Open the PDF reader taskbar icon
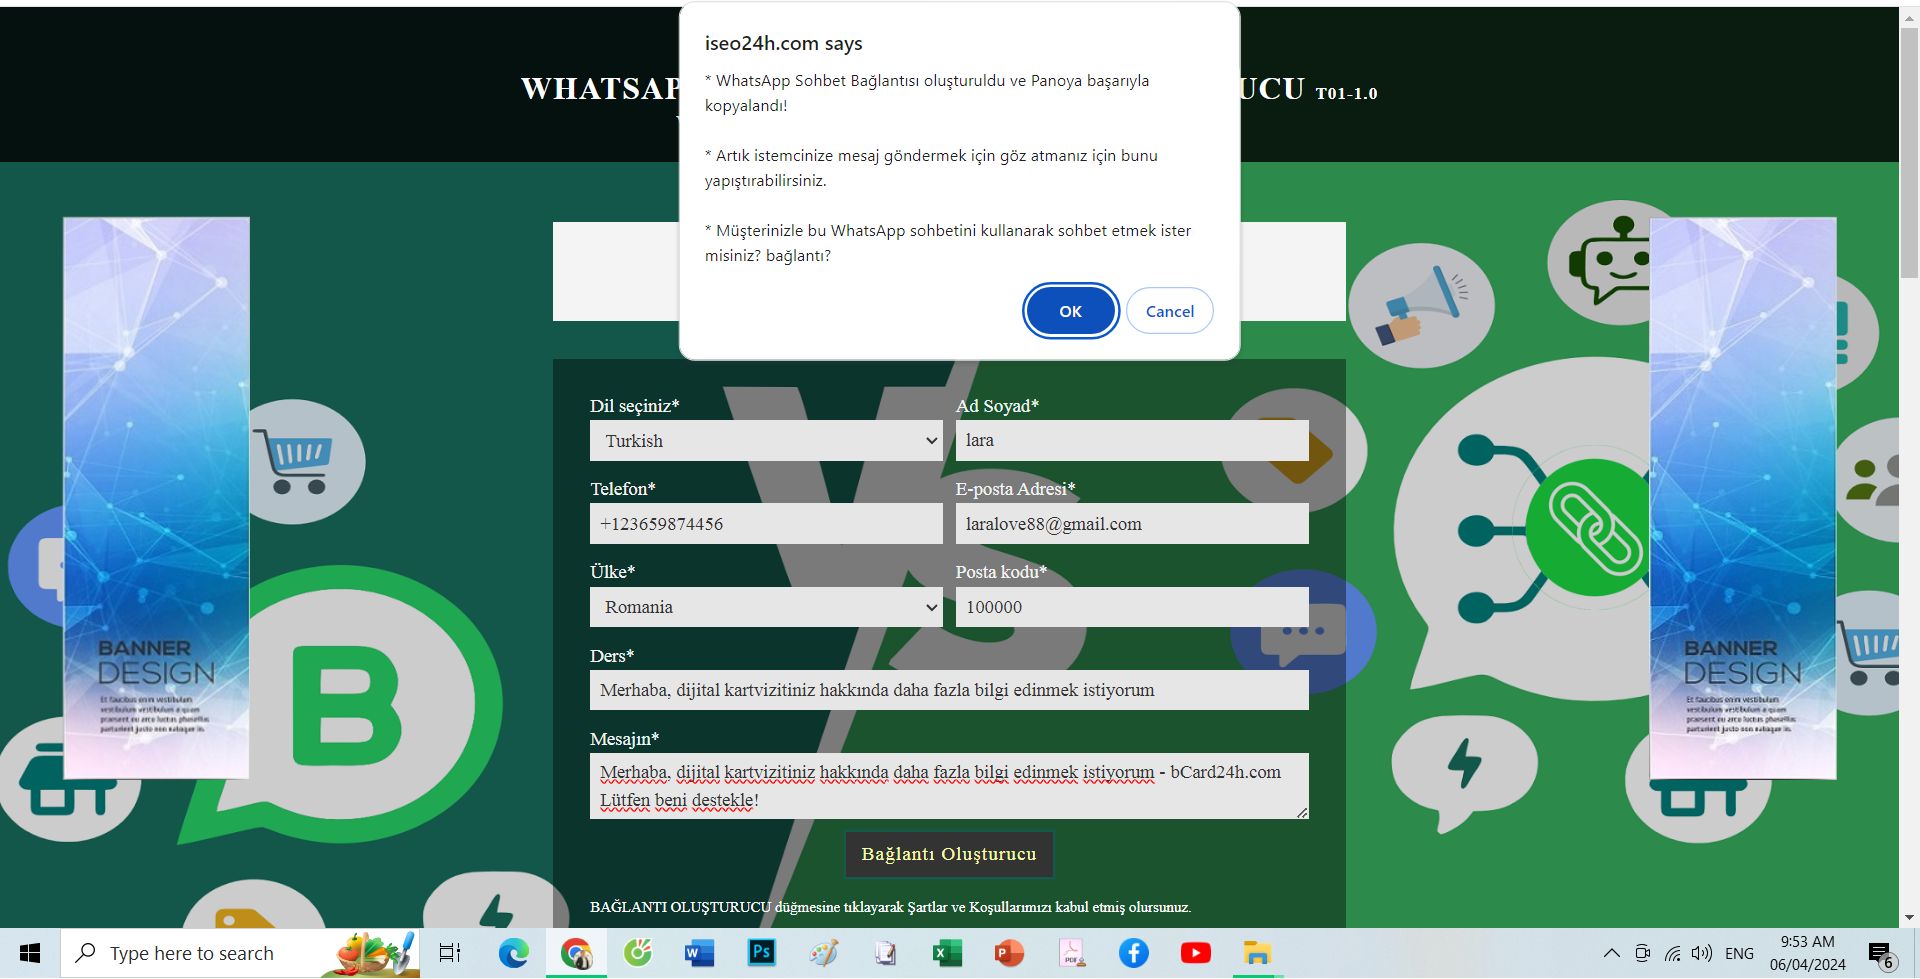Viewport: 1920px width, 979px height. 1071,953
